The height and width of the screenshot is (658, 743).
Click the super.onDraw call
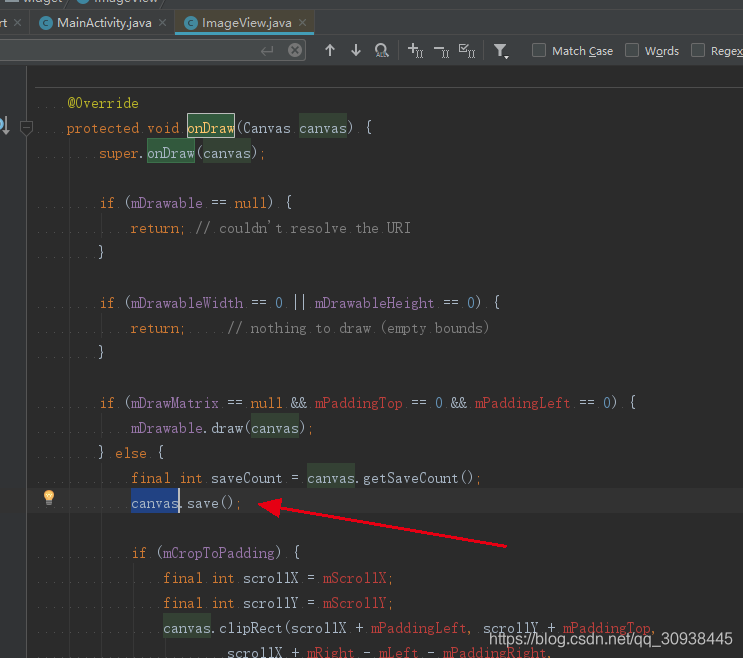[171, 153]
